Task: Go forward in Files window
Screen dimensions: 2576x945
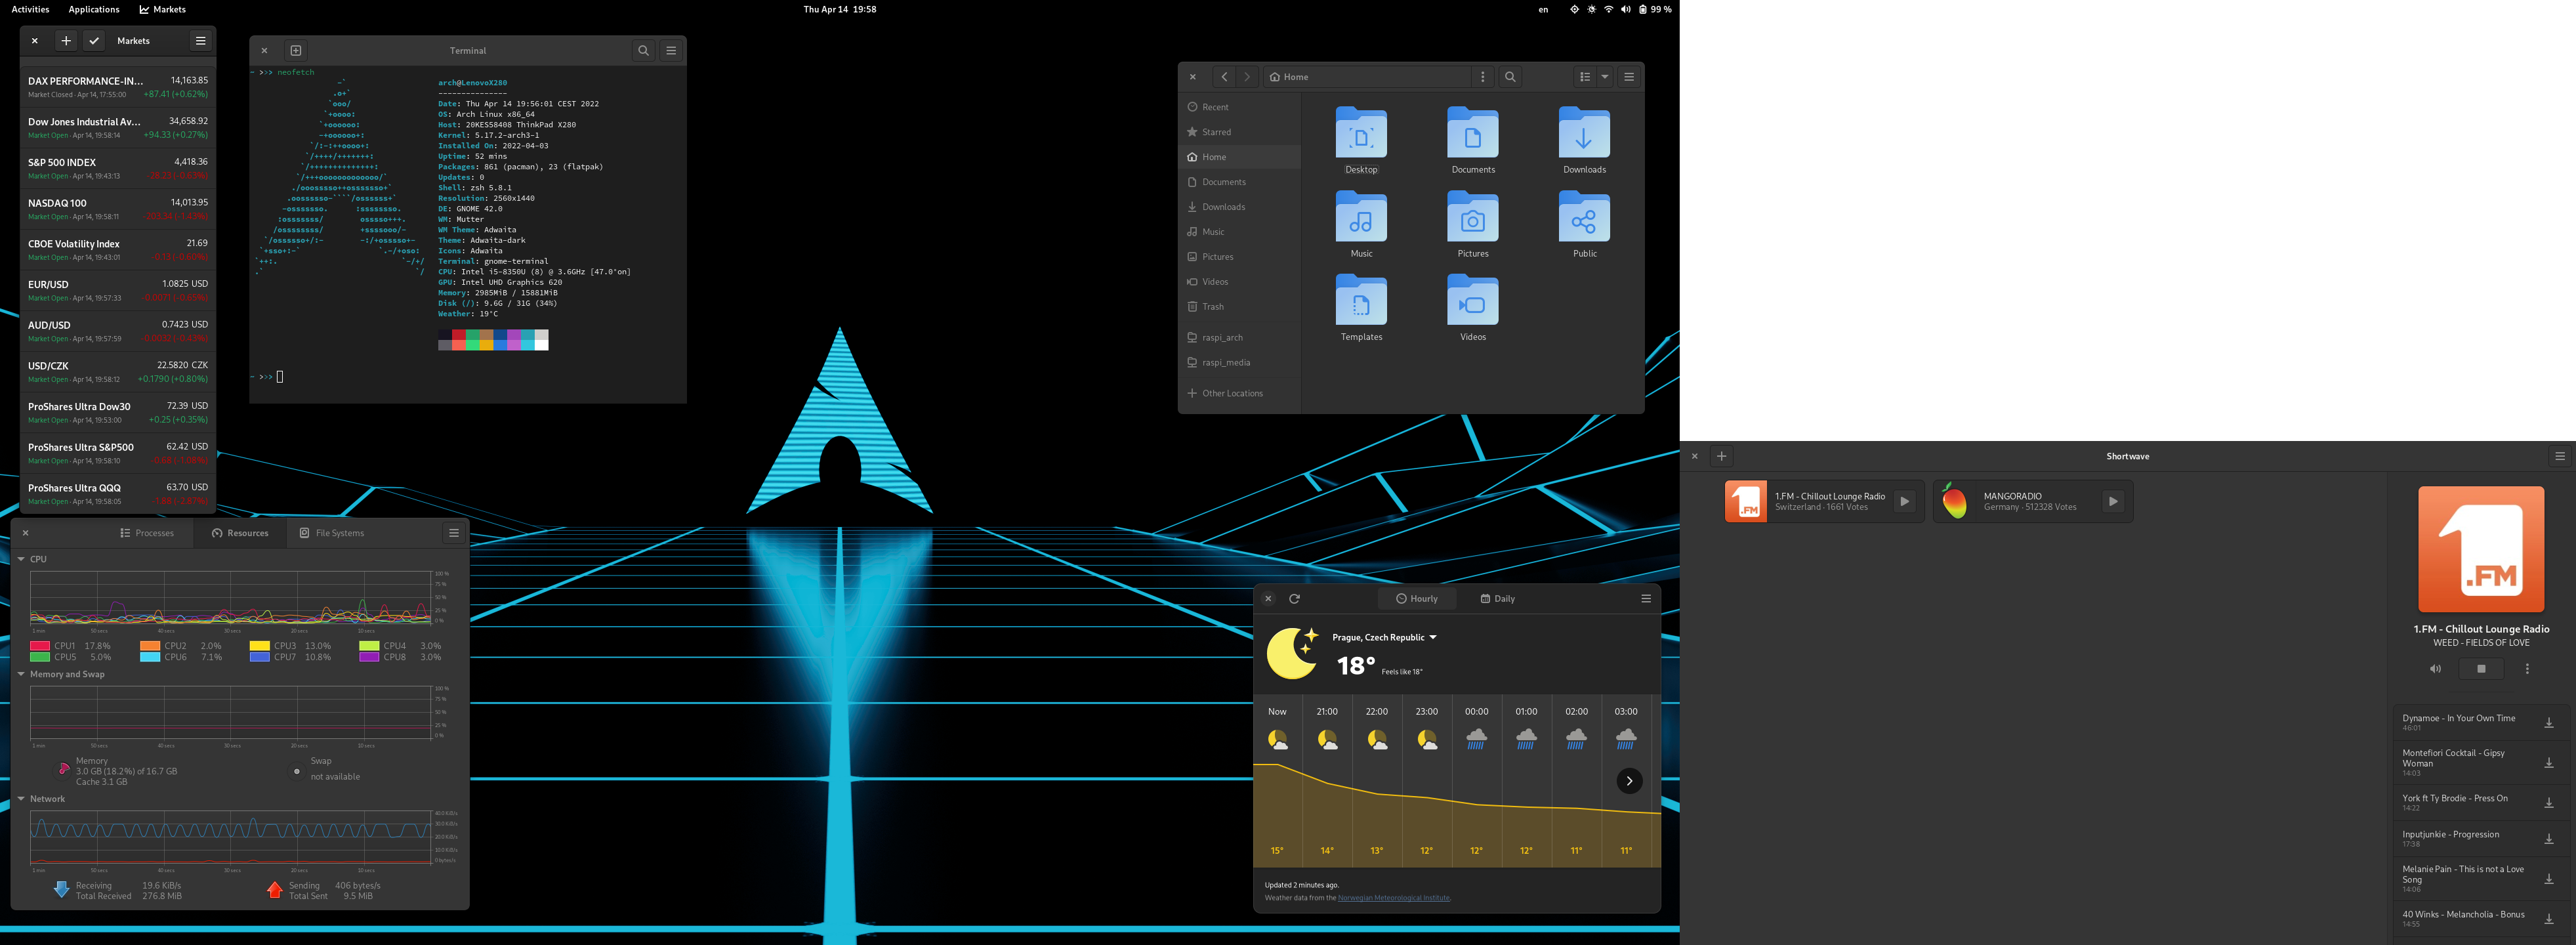Action: [x=1247, y=77]
